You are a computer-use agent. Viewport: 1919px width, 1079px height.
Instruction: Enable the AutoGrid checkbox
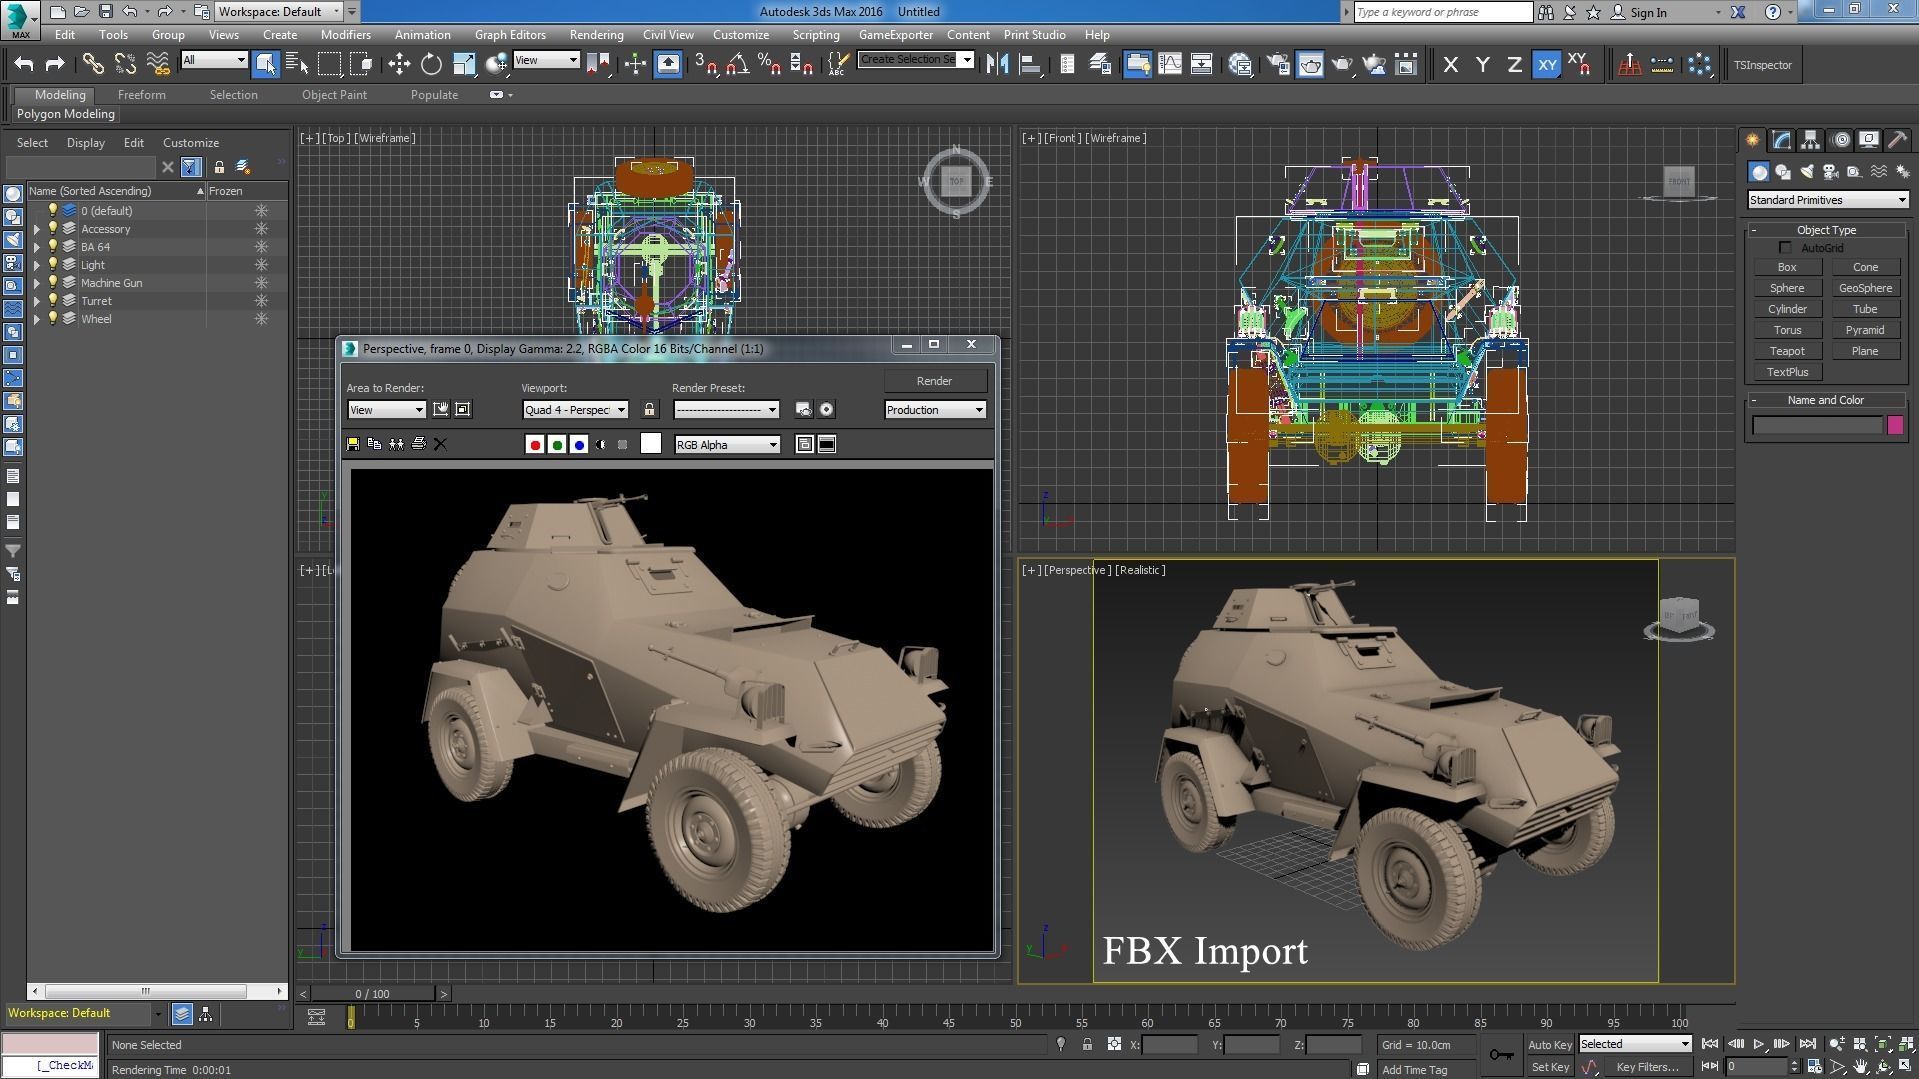(1785, 248)
